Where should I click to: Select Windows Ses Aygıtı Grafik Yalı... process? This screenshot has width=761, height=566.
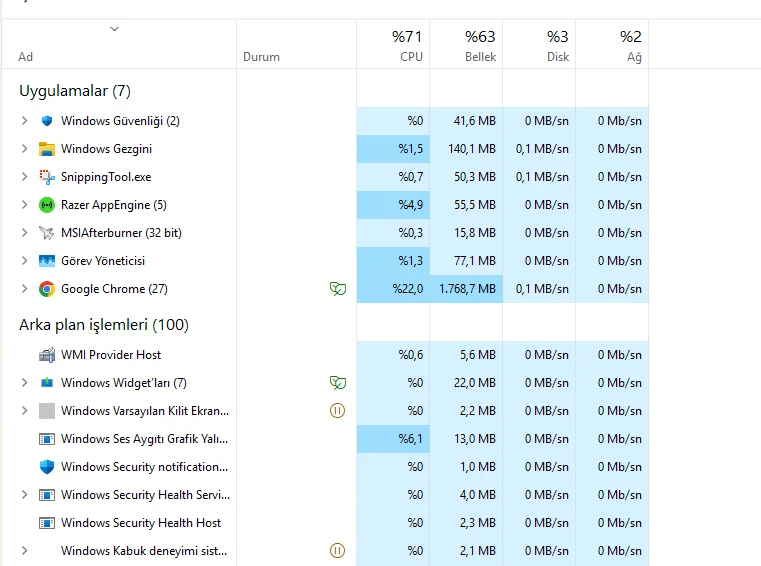coord(325,439)
